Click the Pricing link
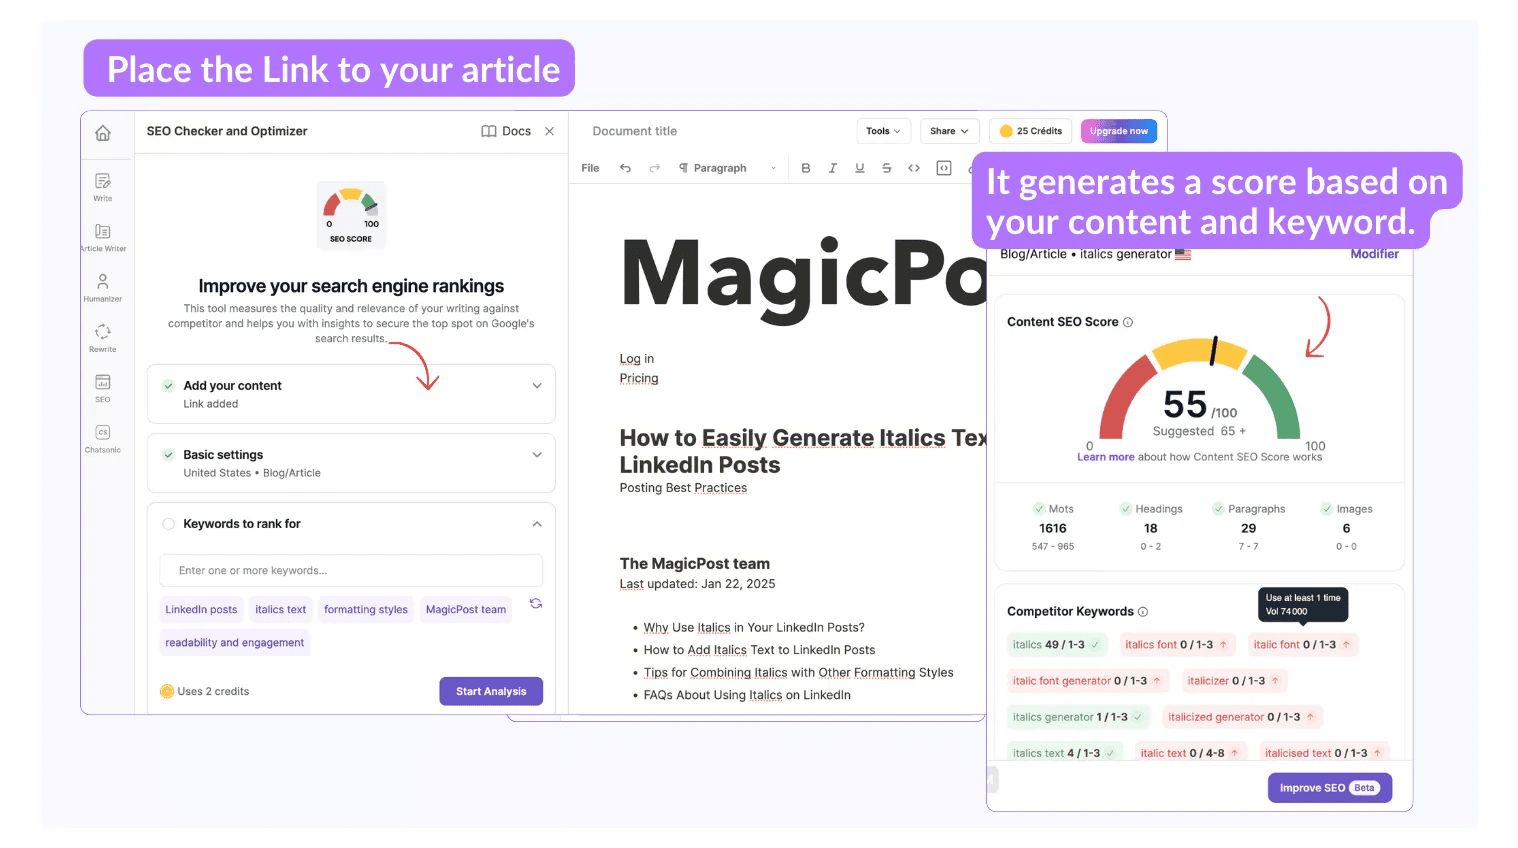1518x848 pixels. point(639,378)
